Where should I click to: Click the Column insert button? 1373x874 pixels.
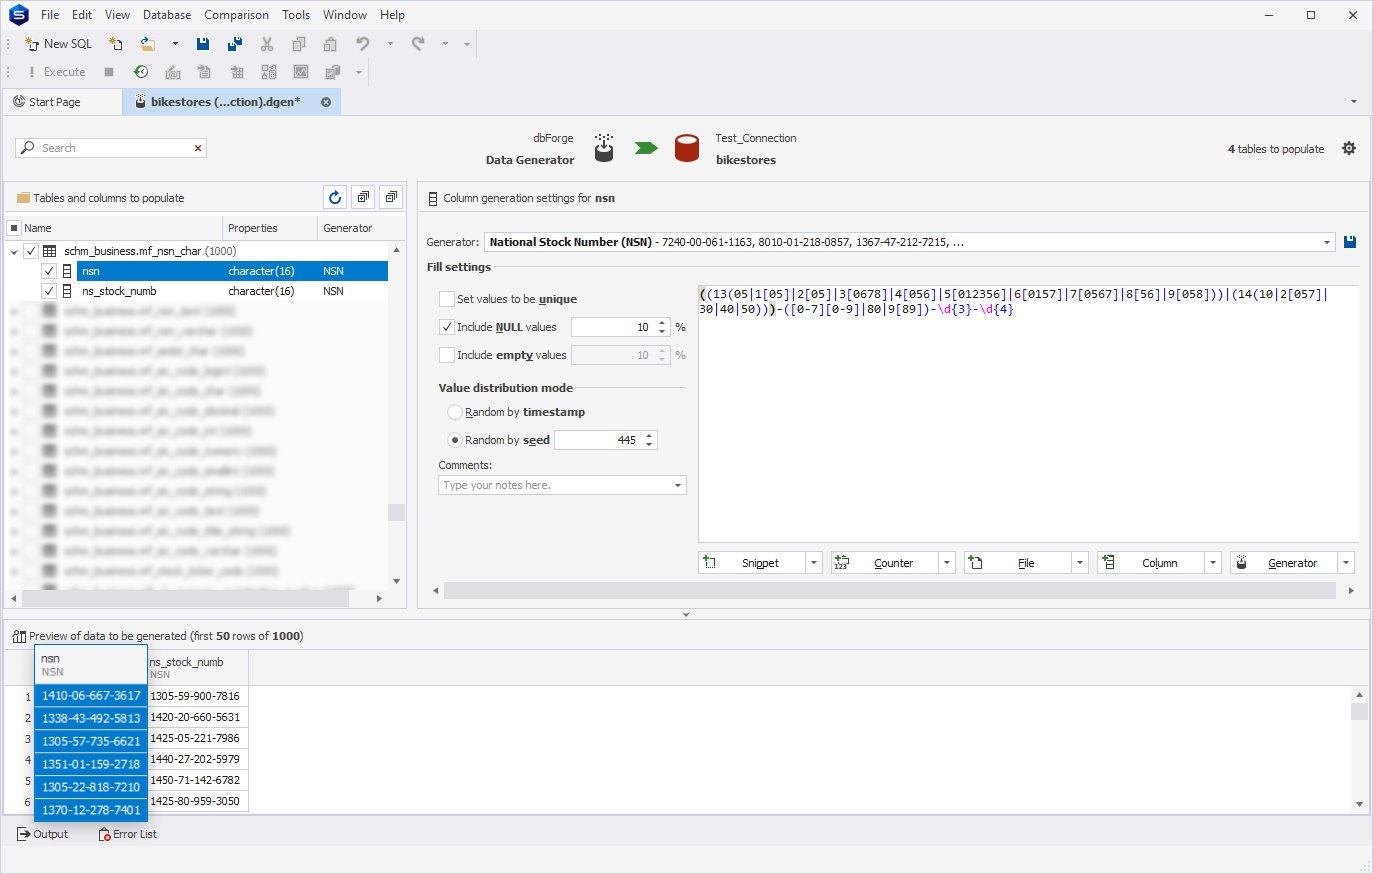[1151, 563]
